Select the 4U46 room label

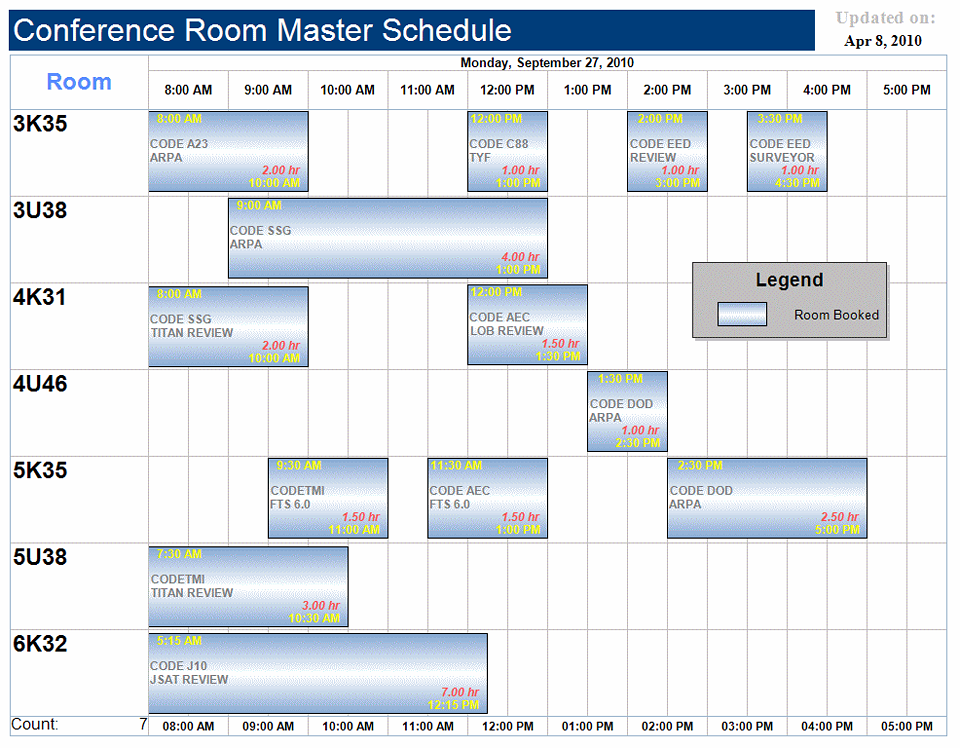41,383
